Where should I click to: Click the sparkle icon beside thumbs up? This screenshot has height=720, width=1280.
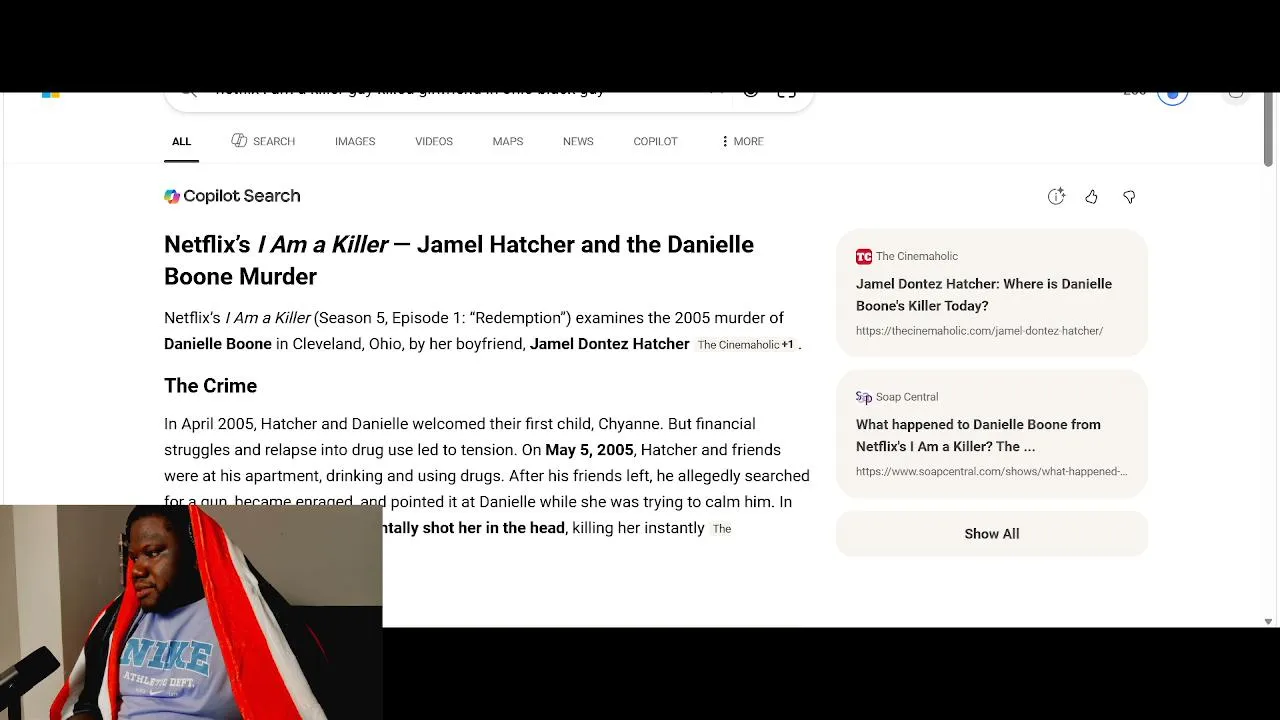(1056, 196)
